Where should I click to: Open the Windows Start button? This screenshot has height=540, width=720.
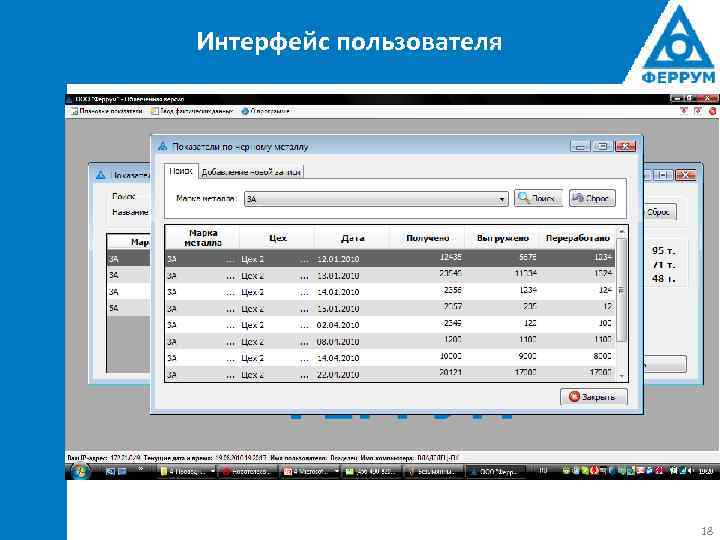[x=81, y=471]
